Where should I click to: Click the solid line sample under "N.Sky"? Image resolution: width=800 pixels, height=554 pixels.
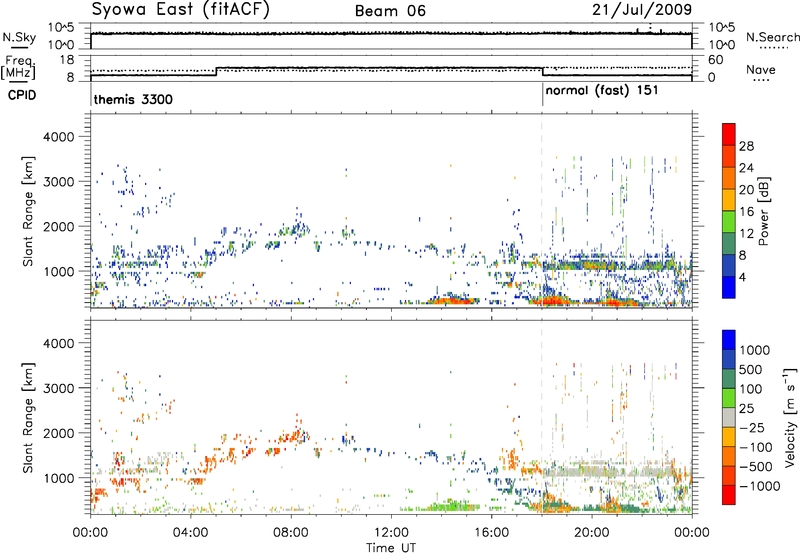pyautogui.click(x=19, y=47)
